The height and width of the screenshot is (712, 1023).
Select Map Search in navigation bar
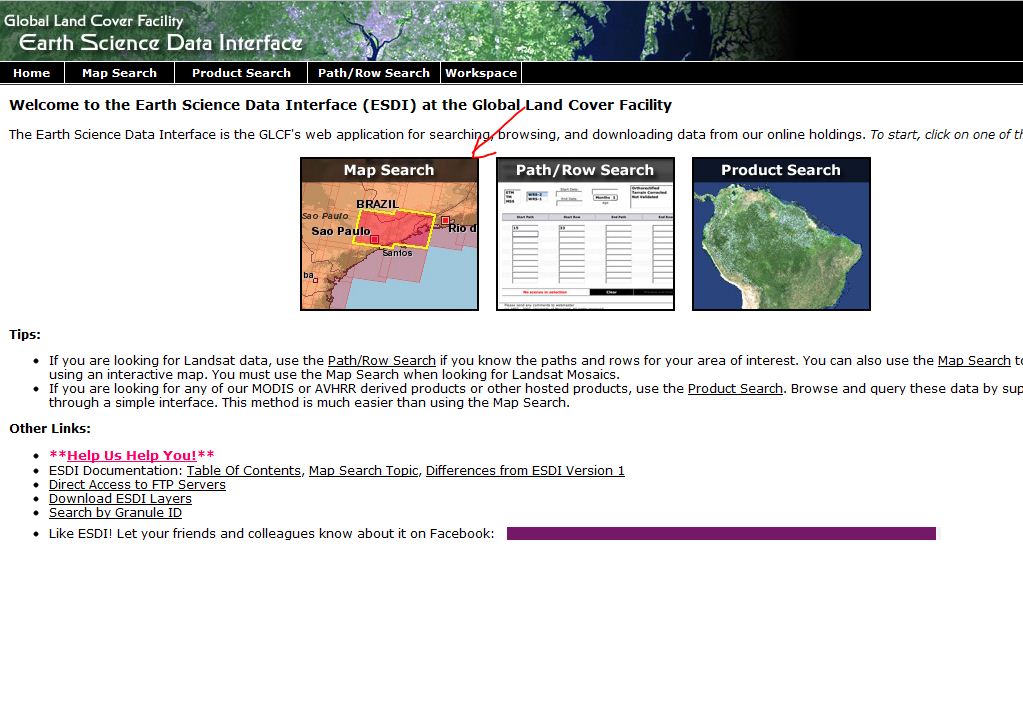(119, 73)
